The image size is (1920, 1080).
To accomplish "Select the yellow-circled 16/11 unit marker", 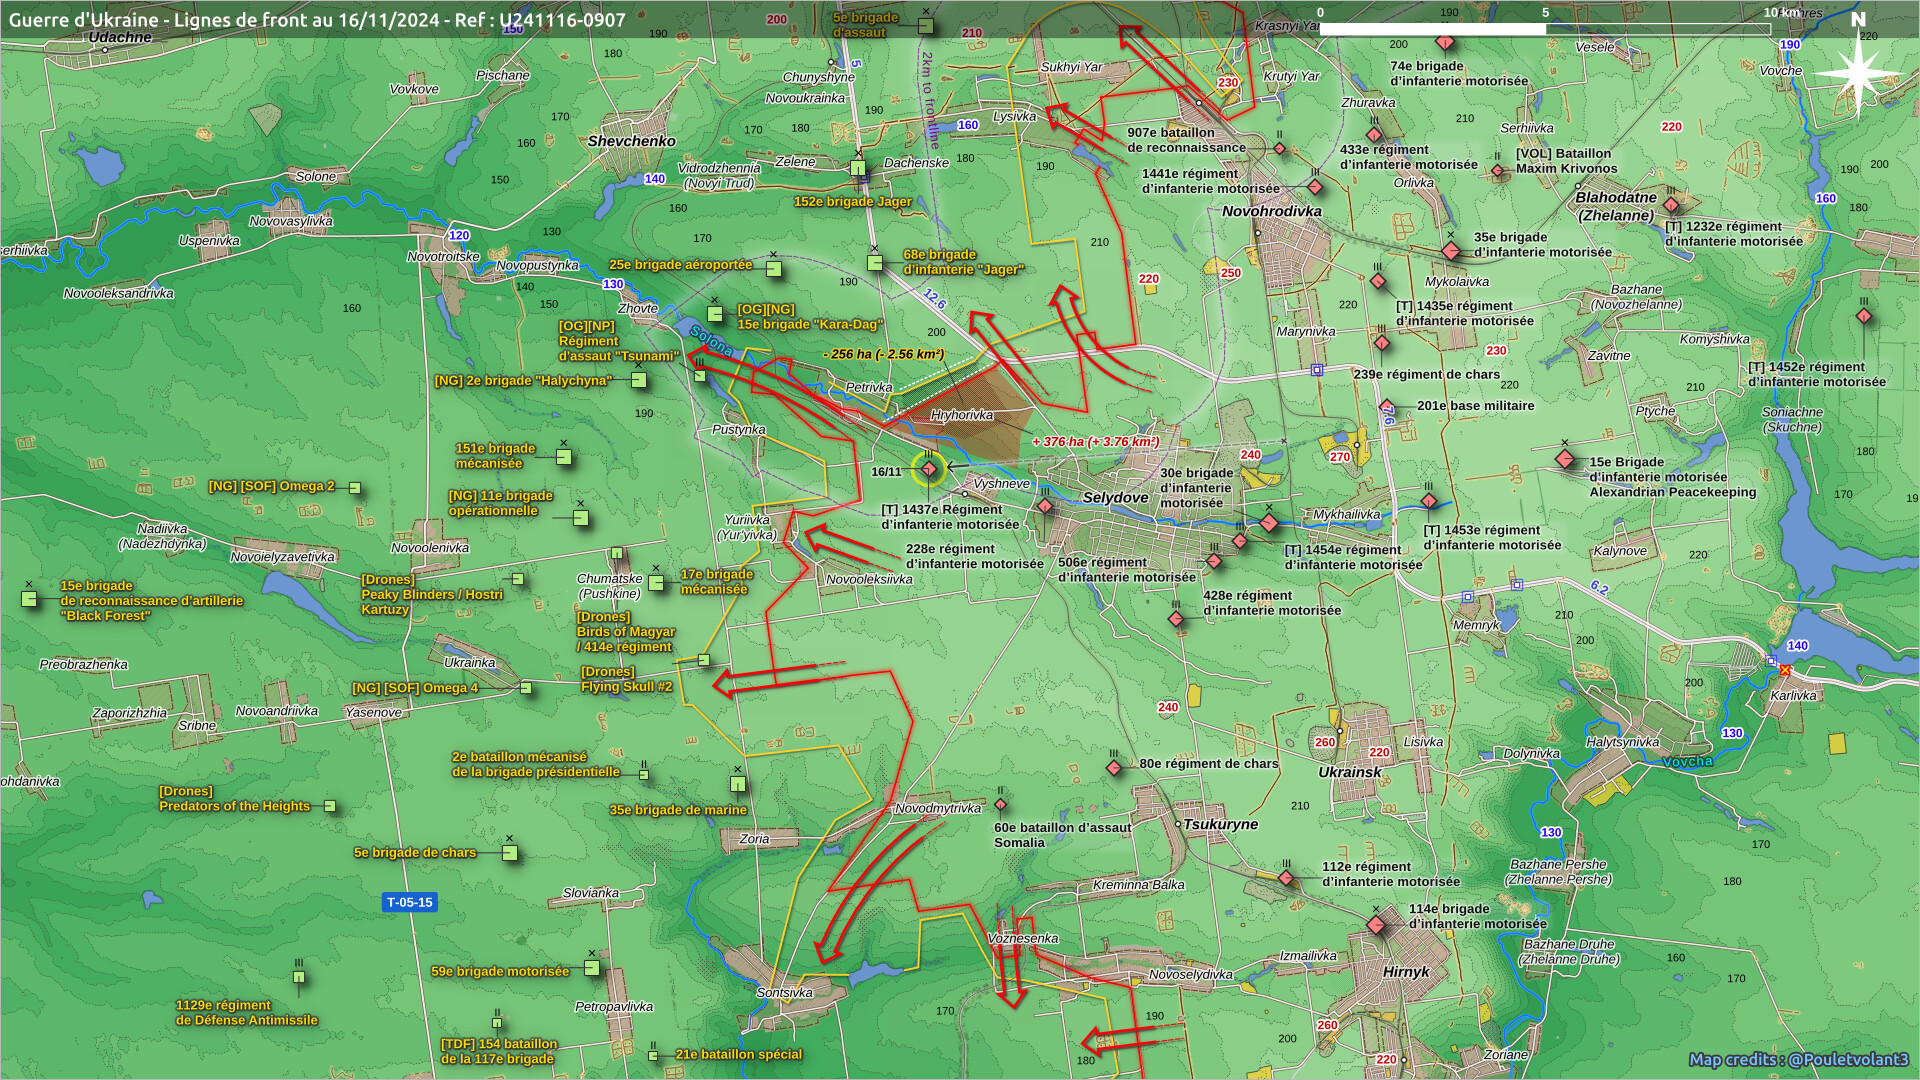I will [929, 468].
